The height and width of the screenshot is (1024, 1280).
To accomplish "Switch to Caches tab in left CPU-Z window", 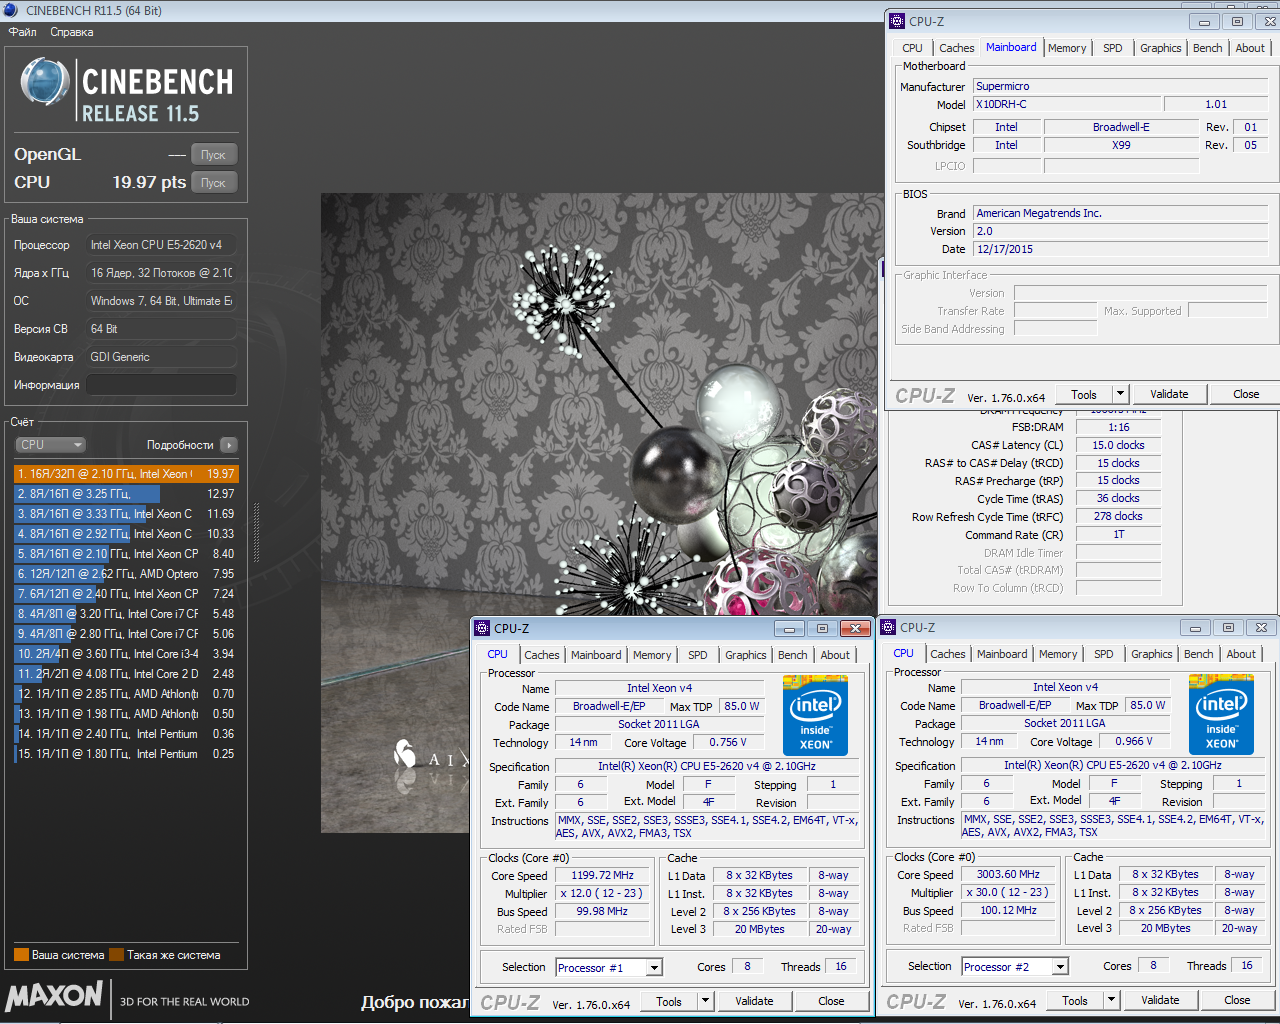I will [x=542, y=655].
